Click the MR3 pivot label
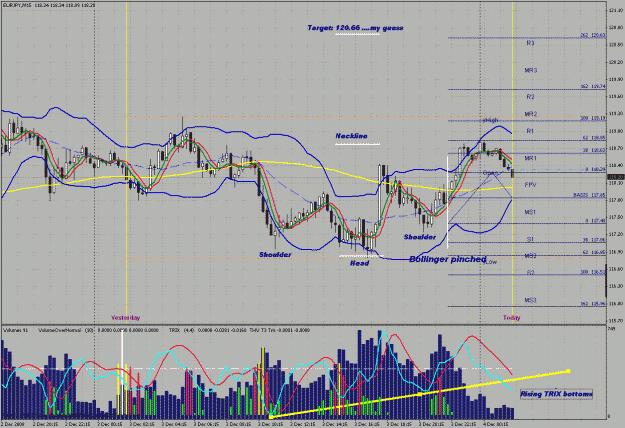Viewport: 625px width, 428px height. click(x=531, y=70)
